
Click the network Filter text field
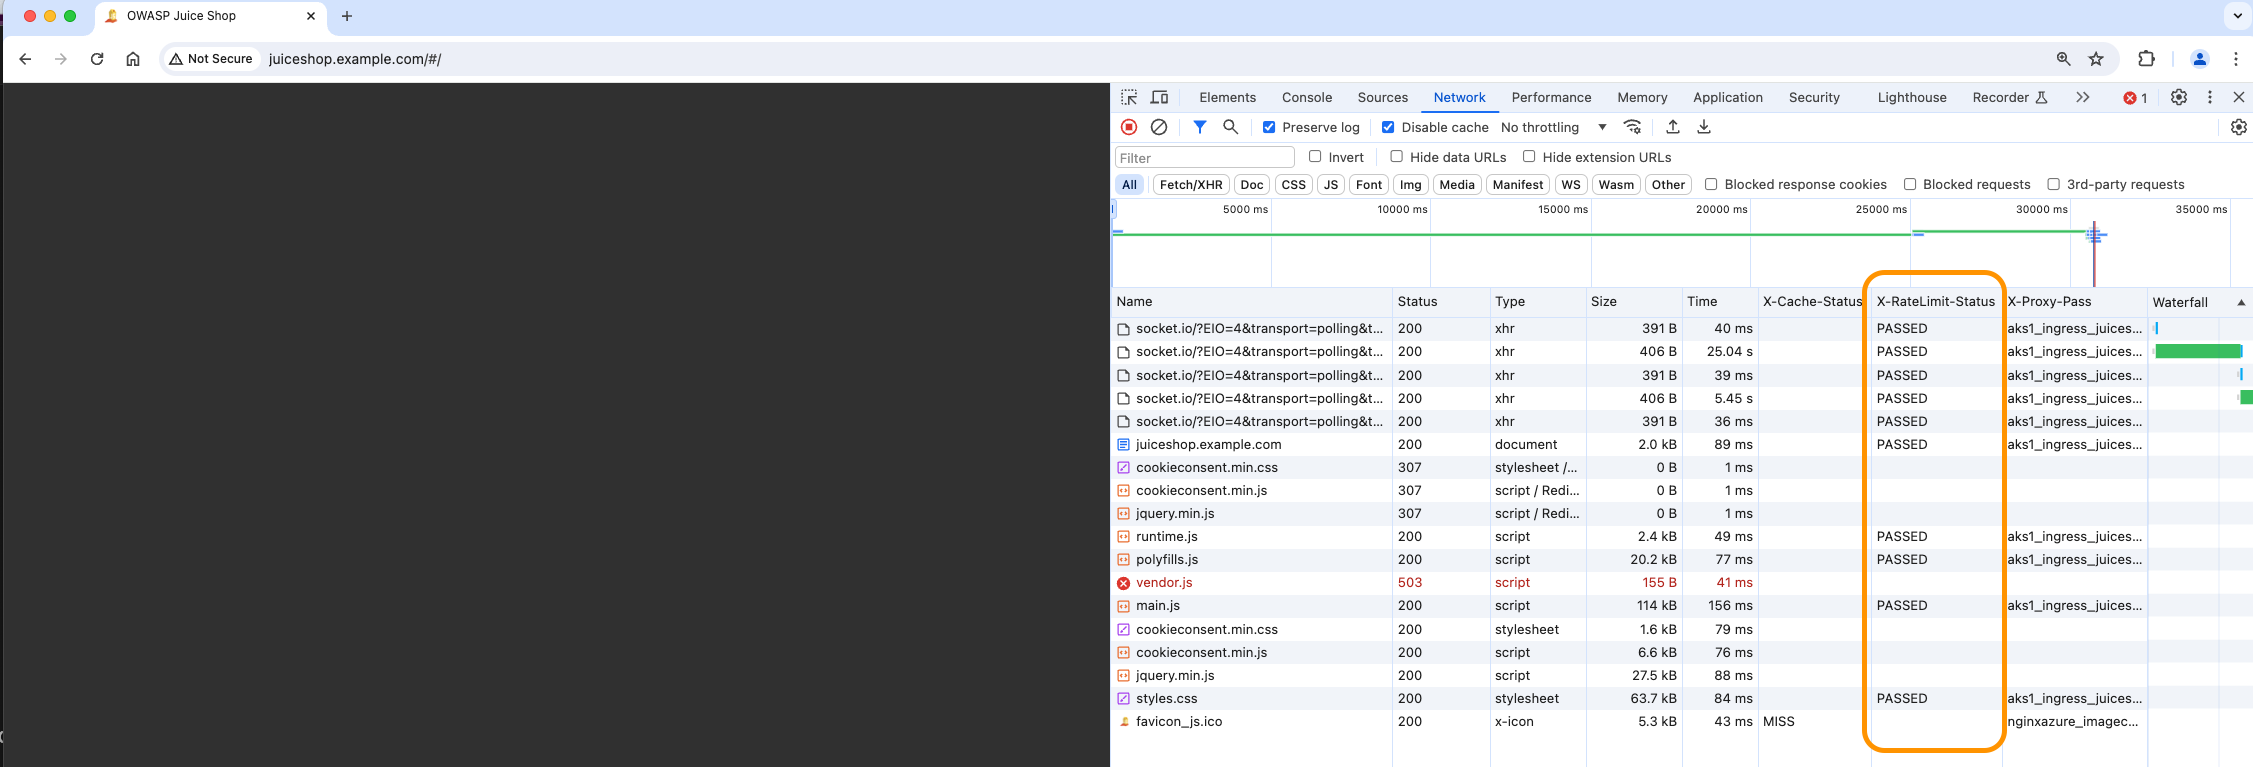1204,157
